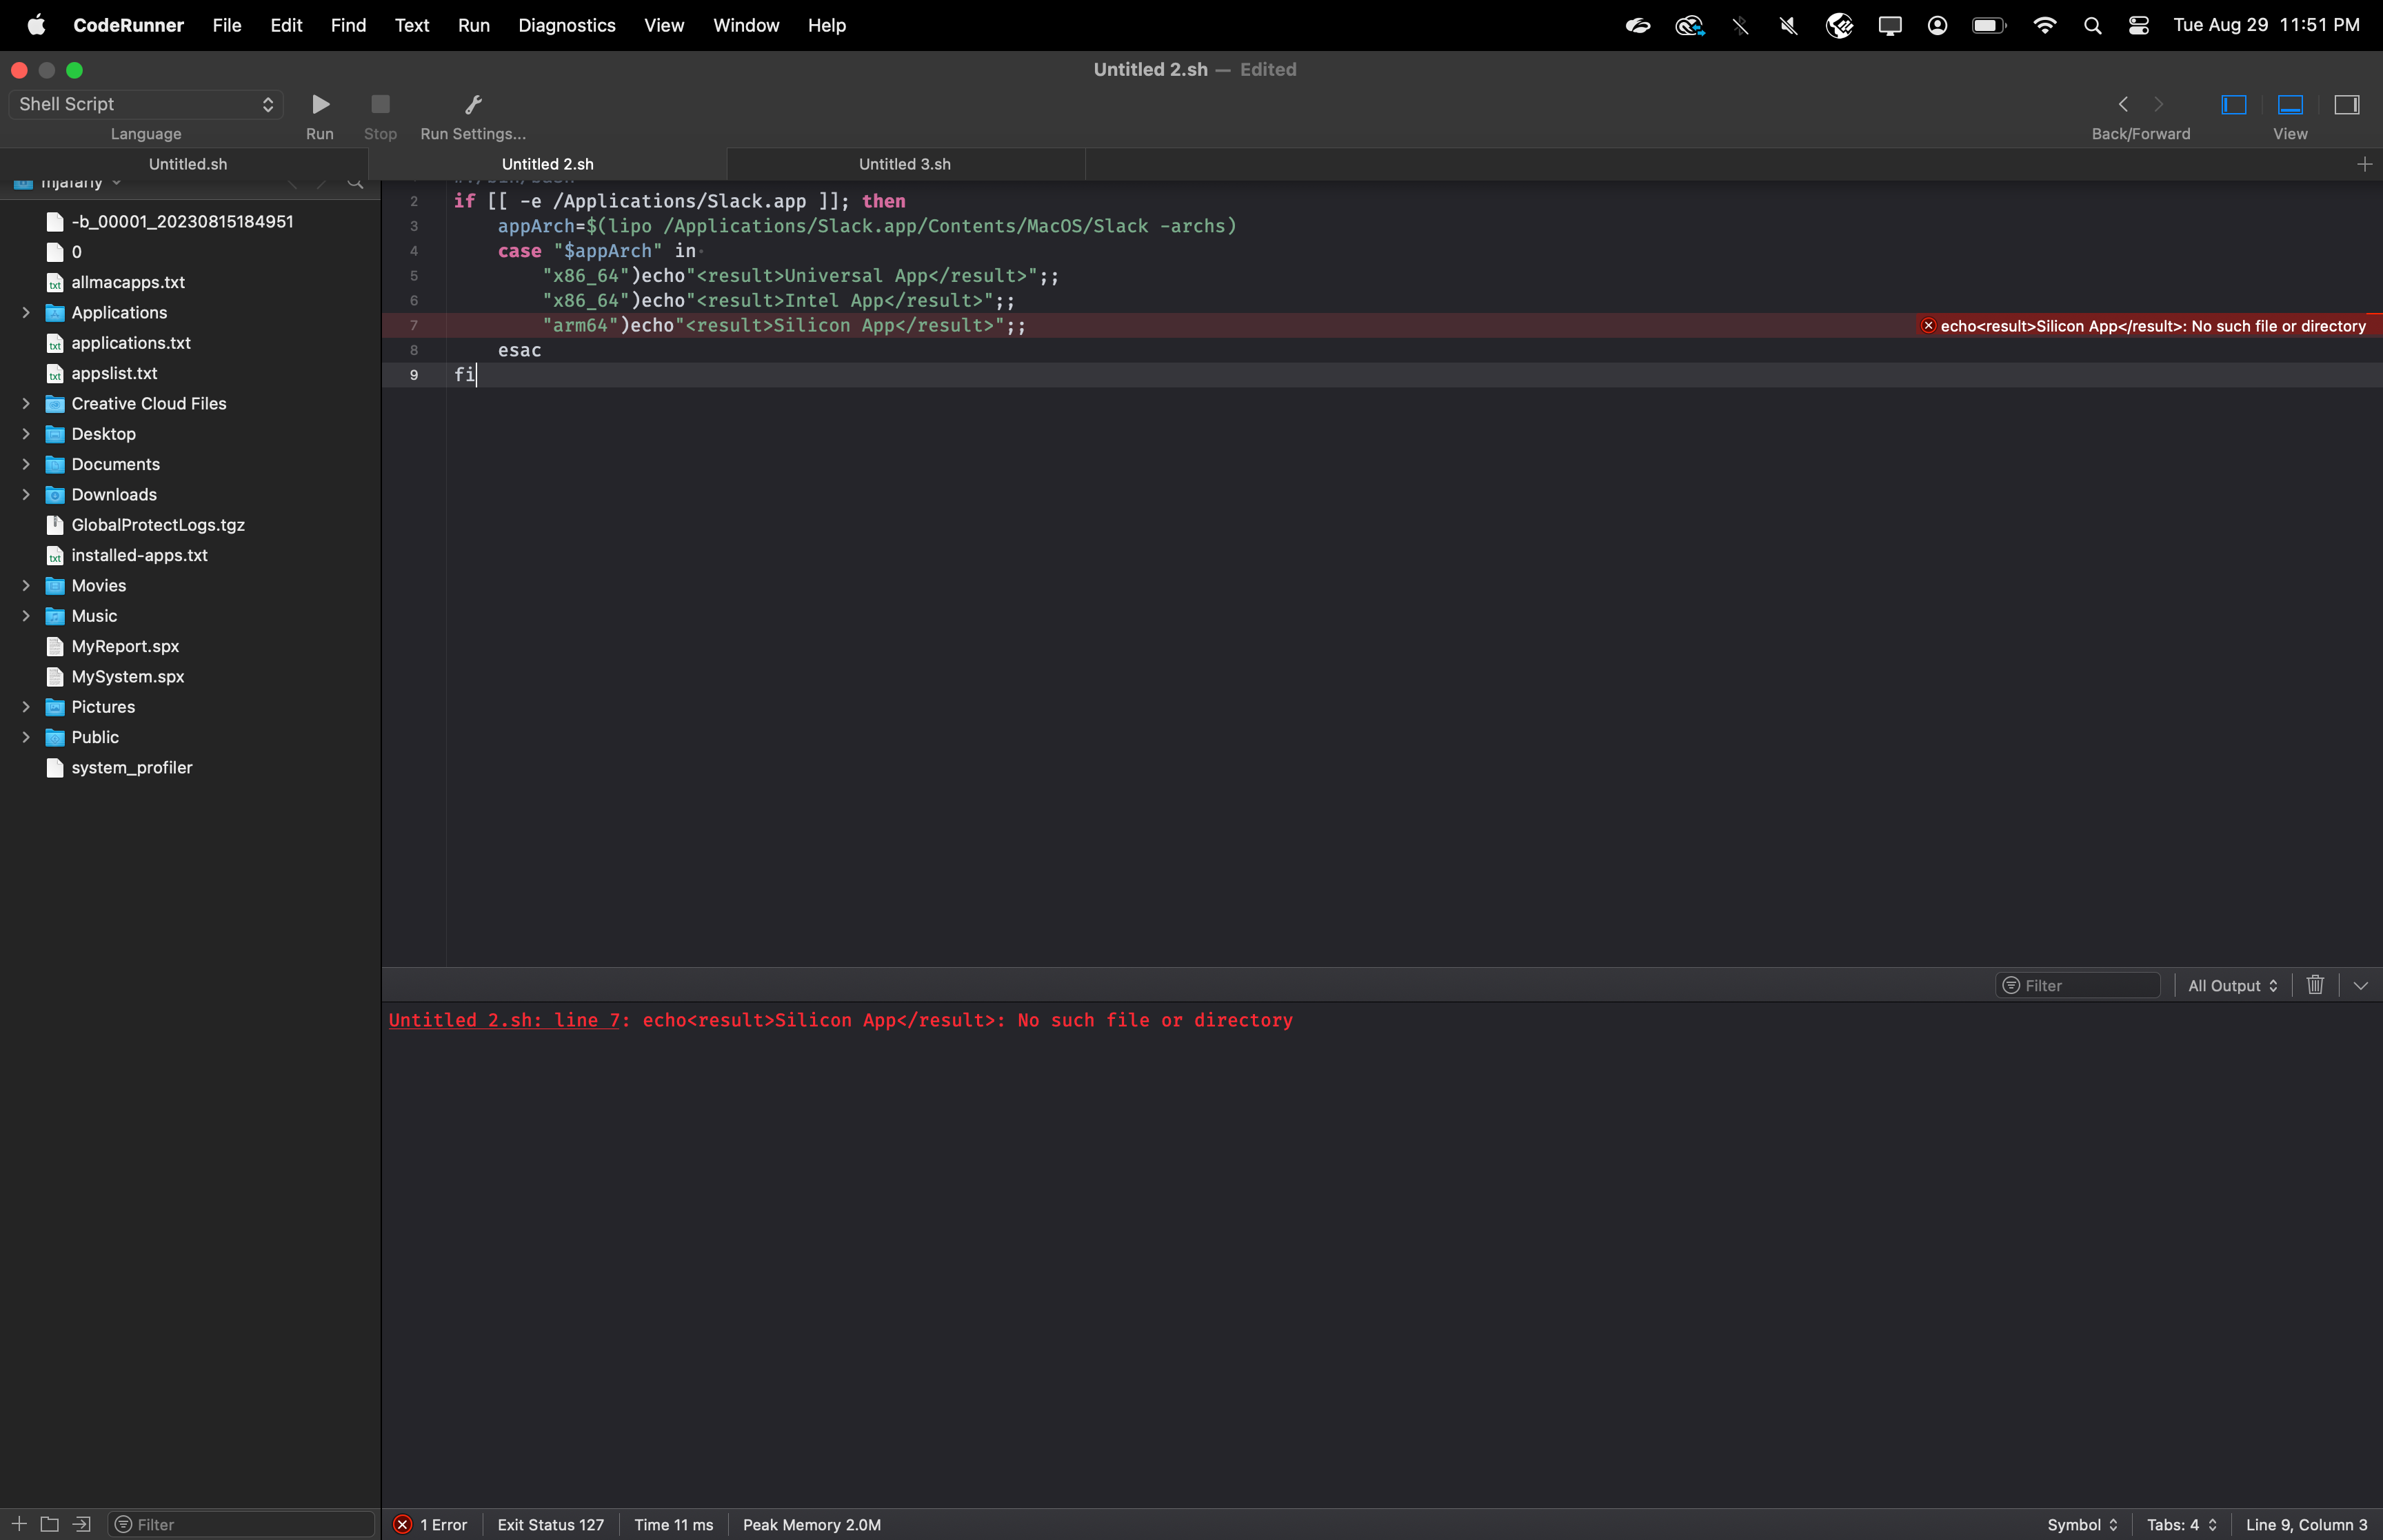Expand the Desktop folder
The image size is (2383, 1540).
click(x=26, y=434)
